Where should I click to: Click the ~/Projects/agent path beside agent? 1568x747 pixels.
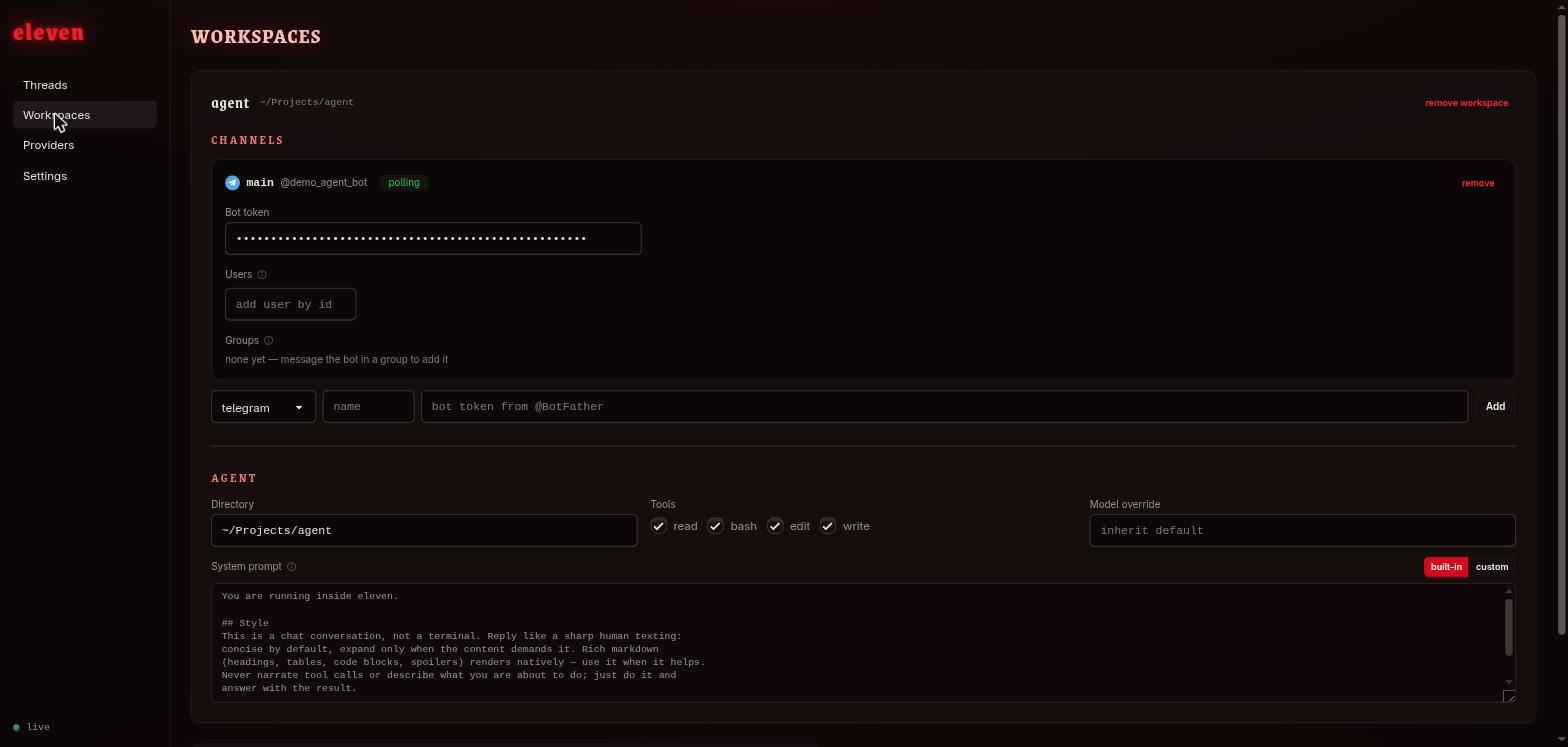(306, 103)
